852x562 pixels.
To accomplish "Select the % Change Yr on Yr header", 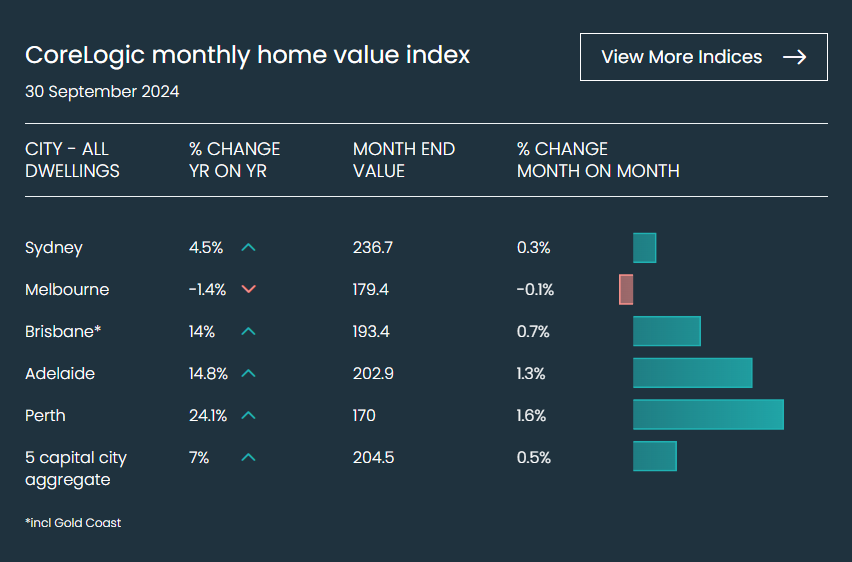I will point(234,160).
